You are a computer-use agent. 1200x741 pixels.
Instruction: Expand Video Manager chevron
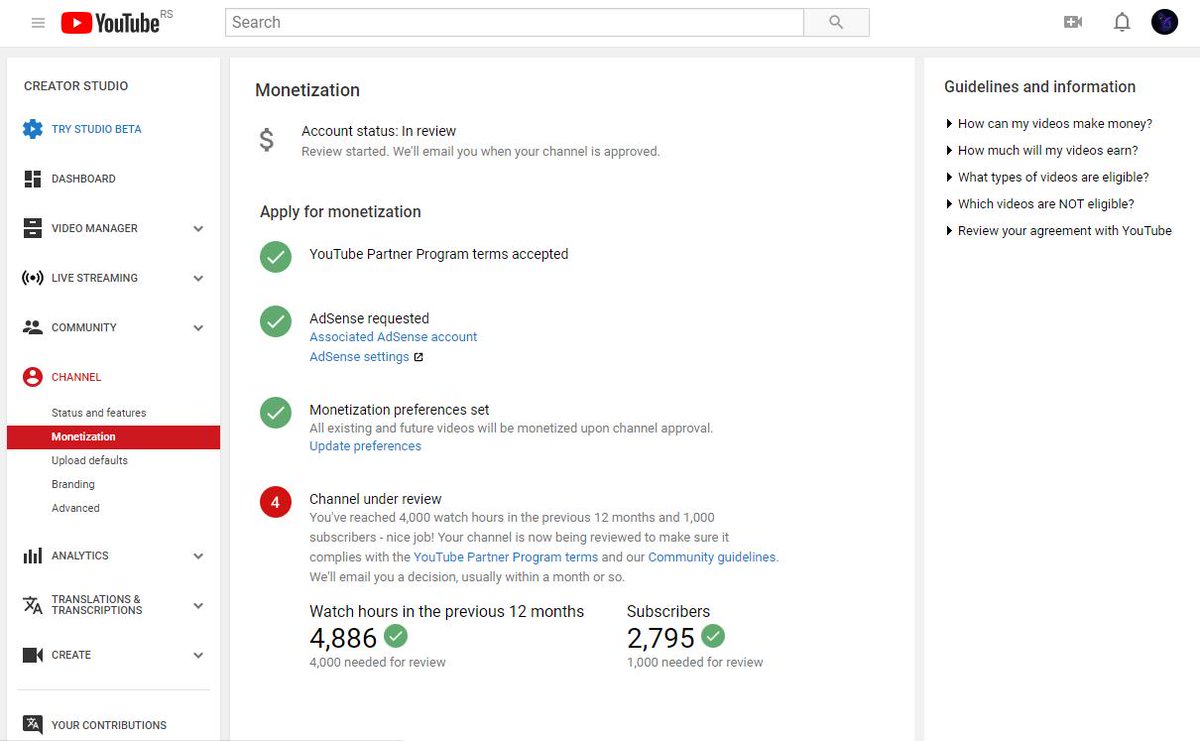point(198,229)
